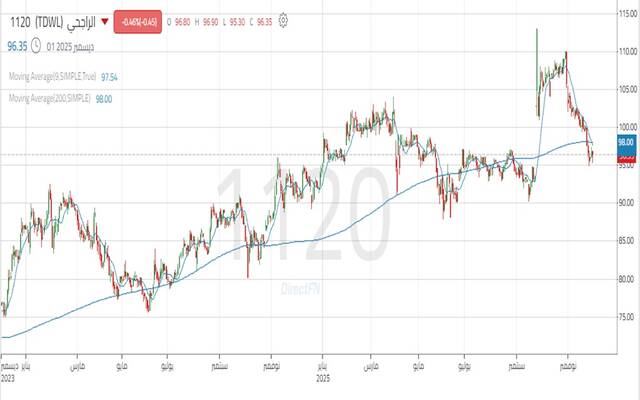
Task: Click the OHLC close value C 96.35
Action: click(x=266, y=20)
